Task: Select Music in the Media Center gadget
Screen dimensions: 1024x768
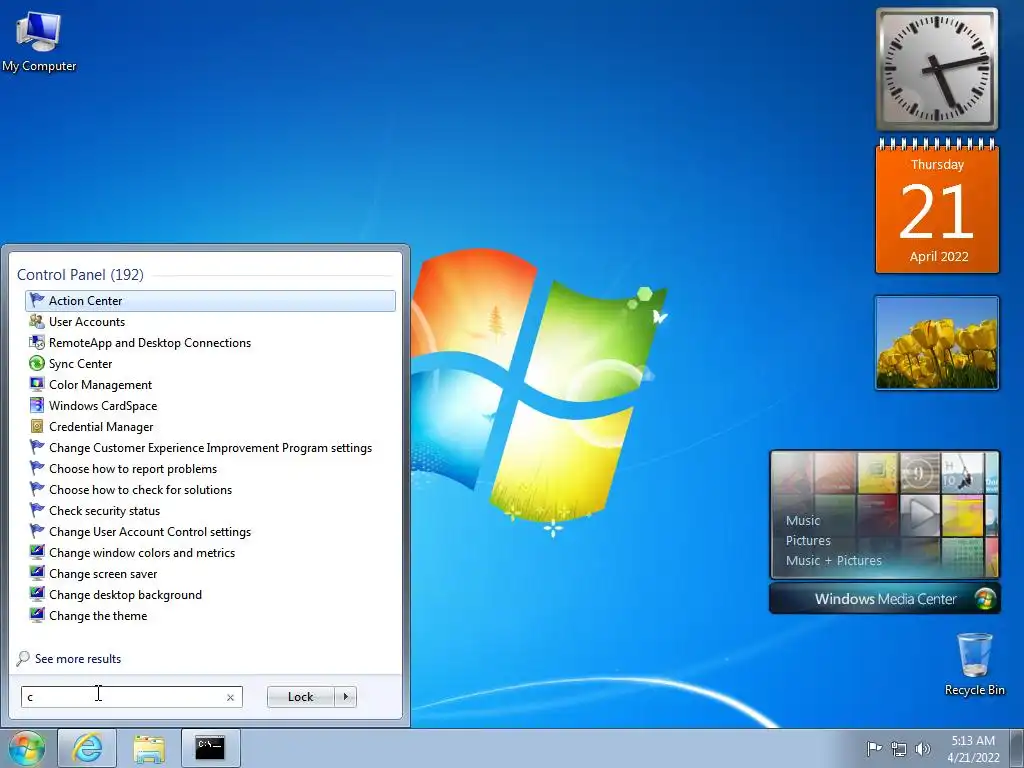Action: point(803,520)
